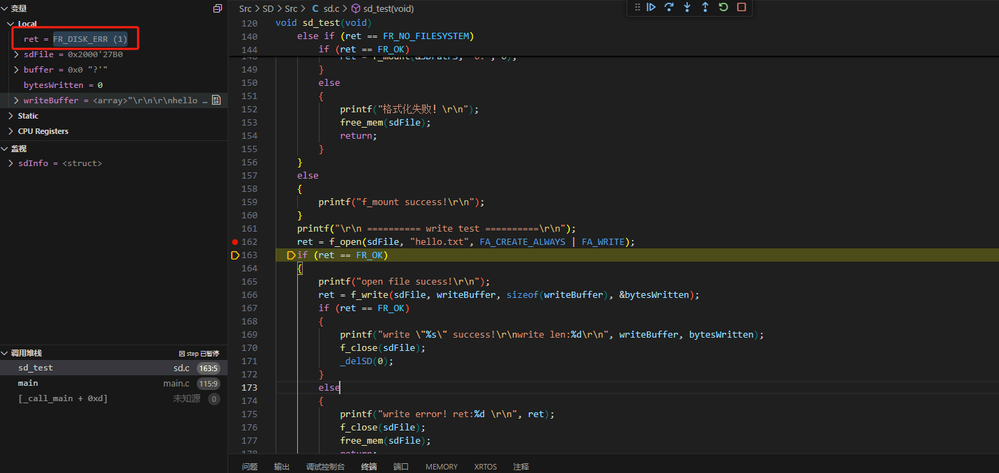This screenshot has width=999, height=473.
Task: Click the sd.c breadcrumb item
Action: click(326, 9)
